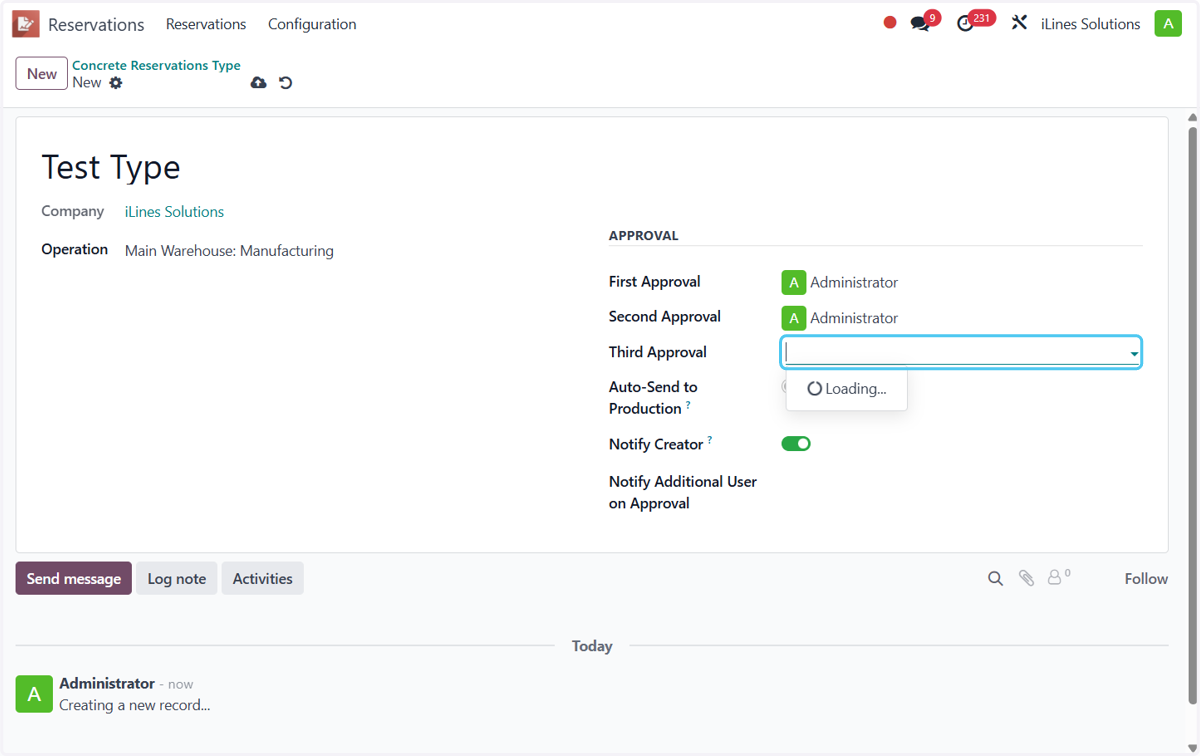Click the gear actions icon beside New
The width and height of the screenshot is (1200, 756).
pos(116,83)
